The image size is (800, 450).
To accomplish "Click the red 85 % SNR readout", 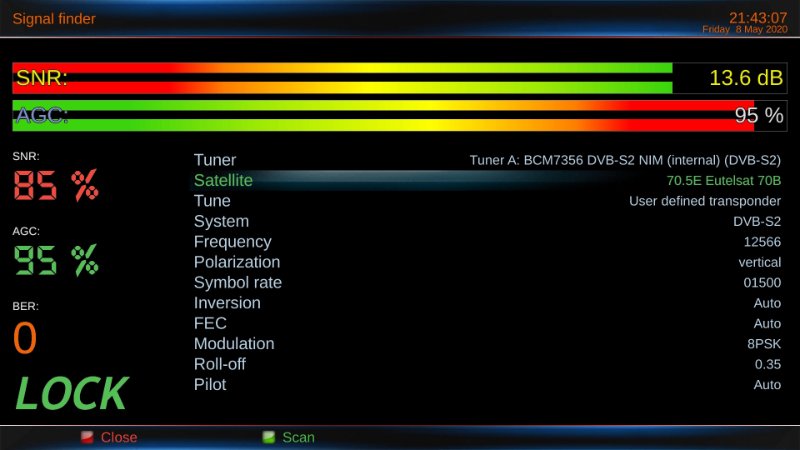I will 56,185.
